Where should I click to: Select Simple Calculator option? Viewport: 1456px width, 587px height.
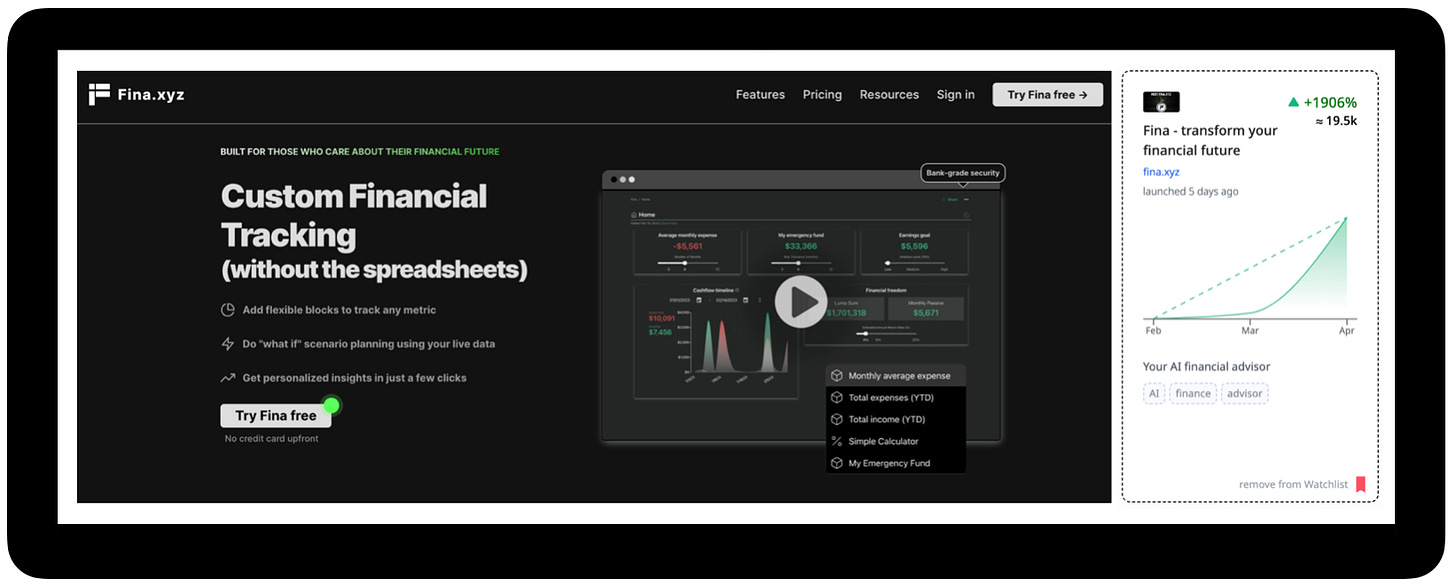(896, 442)
